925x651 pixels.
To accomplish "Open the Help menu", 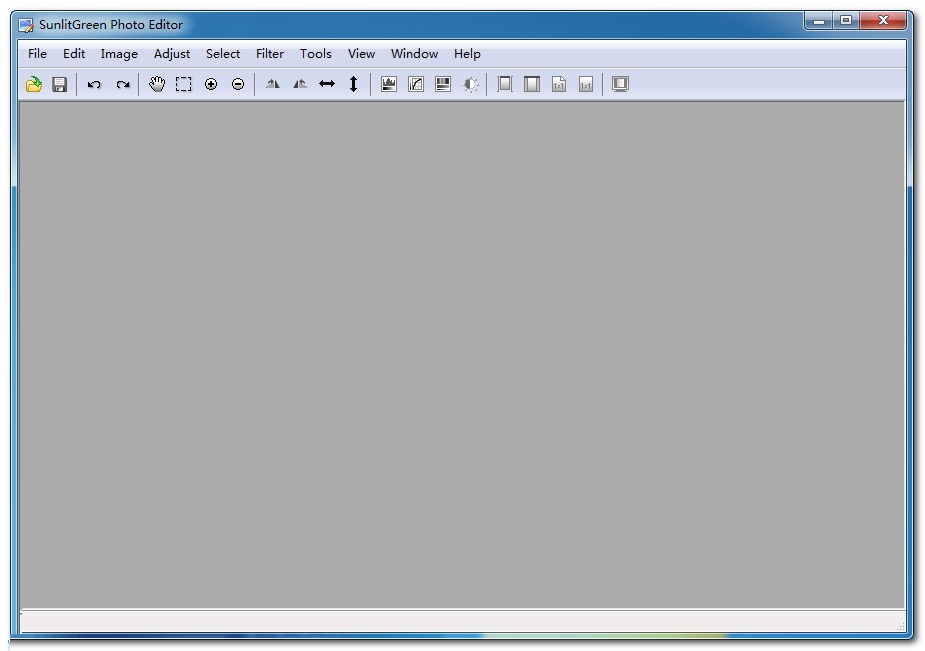I will click(x=467, y=54).
